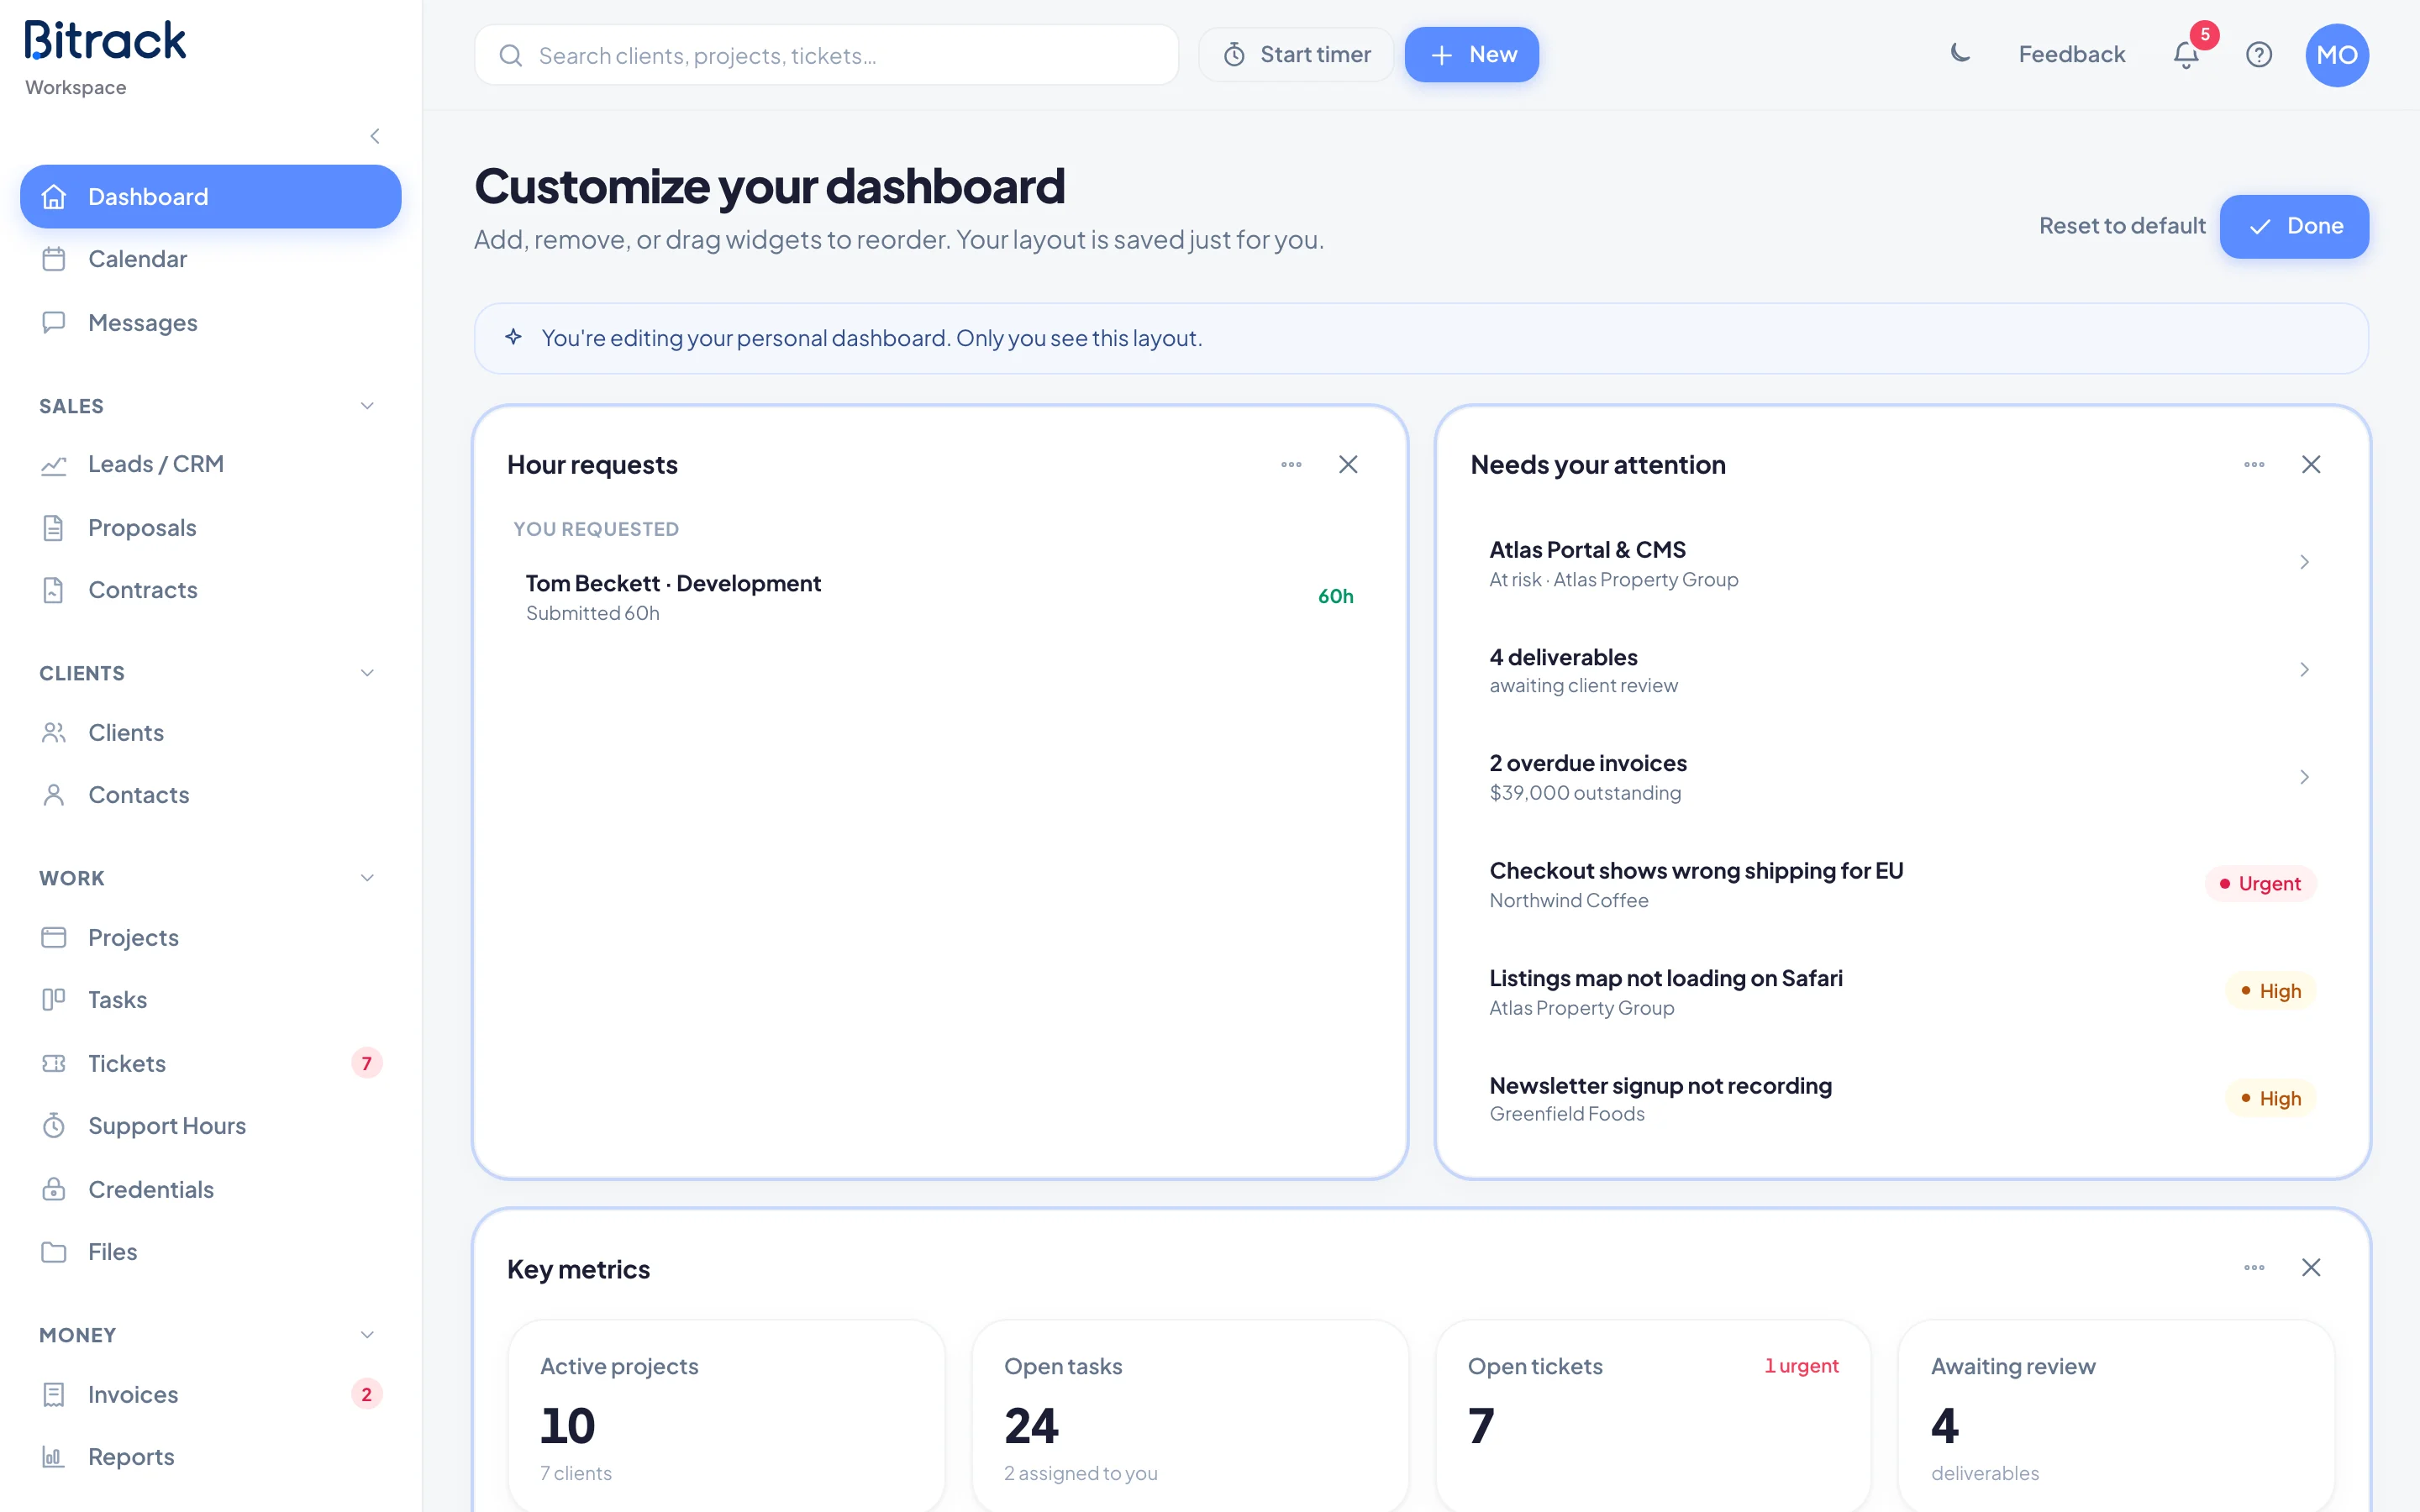Collapse the CLIENTS sidebar section
Viewport: 2420px width, 1512px height.
[x=367, y=673]
